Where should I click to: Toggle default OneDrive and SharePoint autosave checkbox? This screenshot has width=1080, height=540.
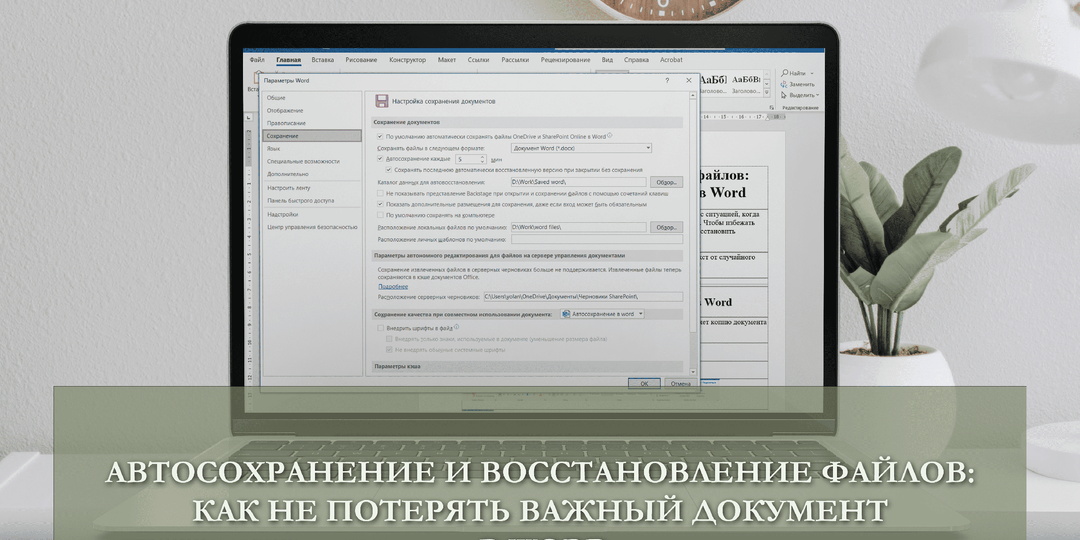pyautogui.click(x=380, y=136)
